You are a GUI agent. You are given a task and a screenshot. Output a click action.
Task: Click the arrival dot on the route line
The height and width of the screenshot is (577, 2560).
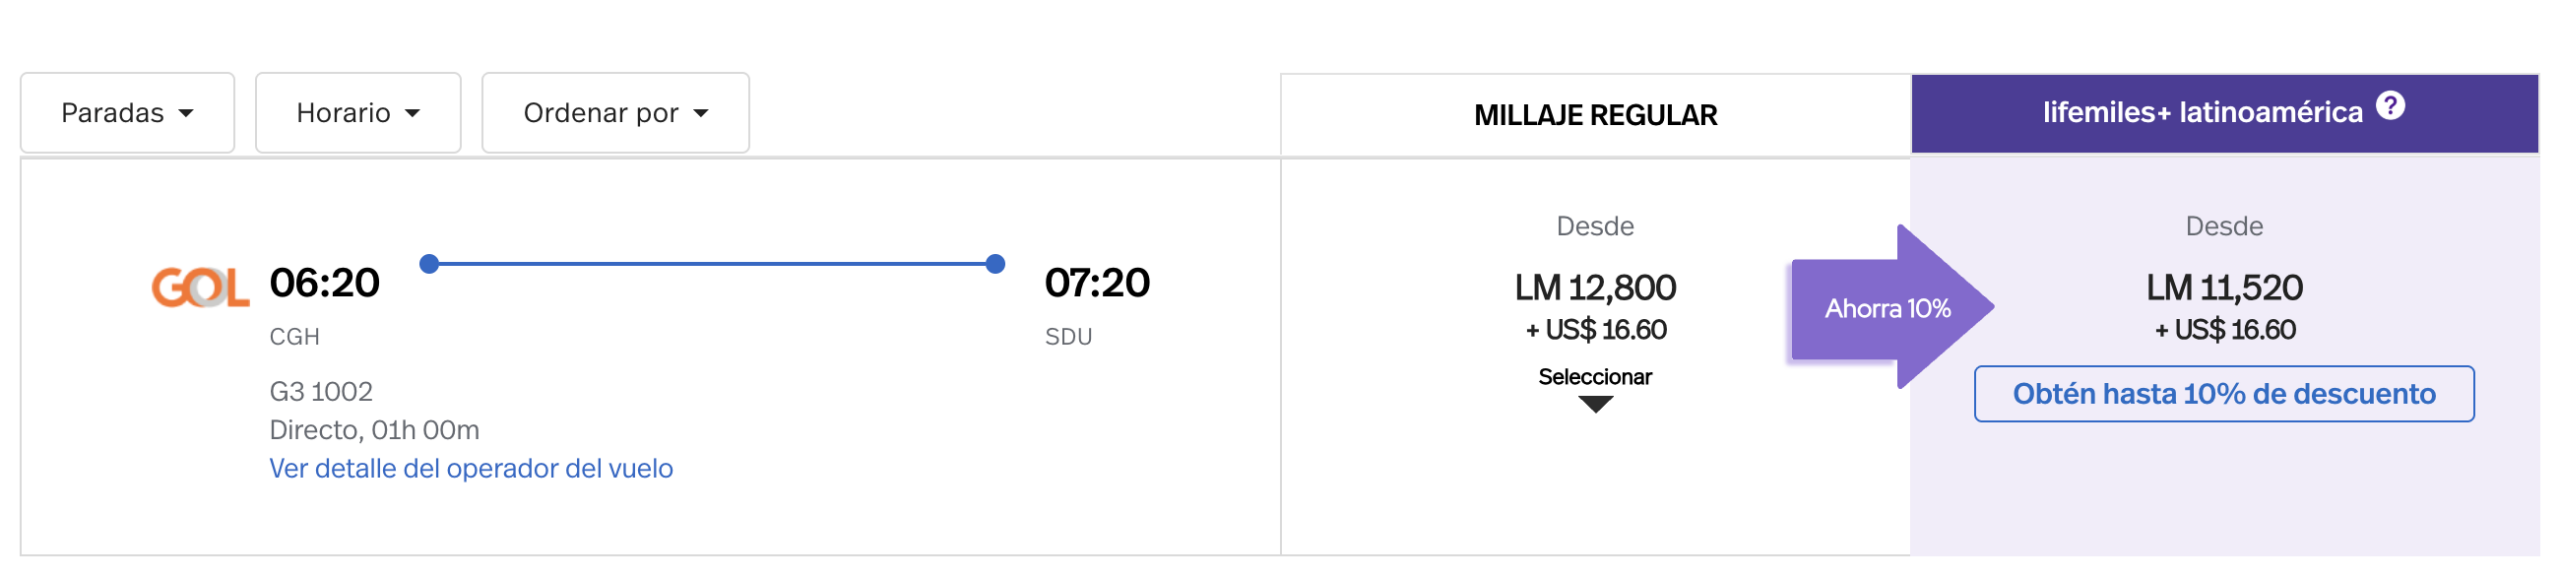point(994,264)
